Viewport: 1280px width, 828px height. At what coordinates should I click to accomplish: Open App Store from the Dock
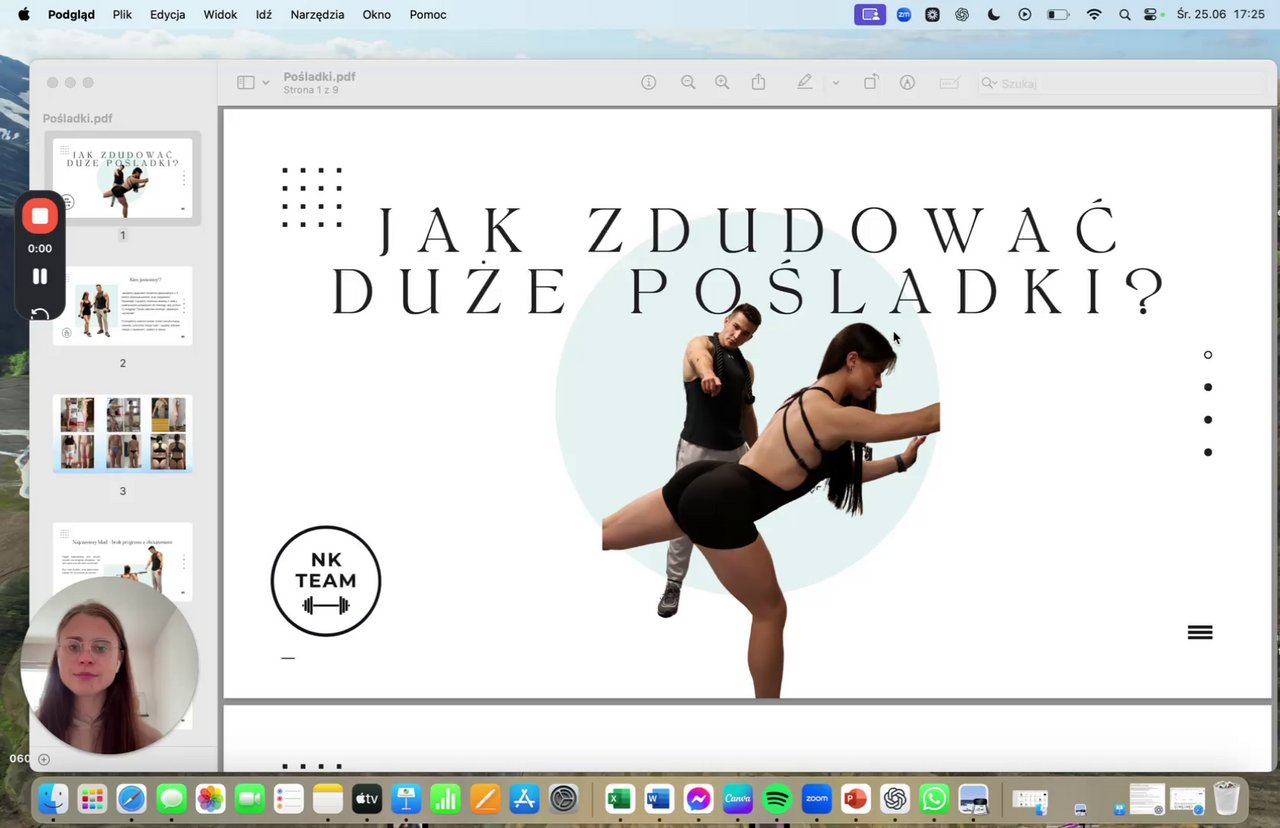pos(524,798)
